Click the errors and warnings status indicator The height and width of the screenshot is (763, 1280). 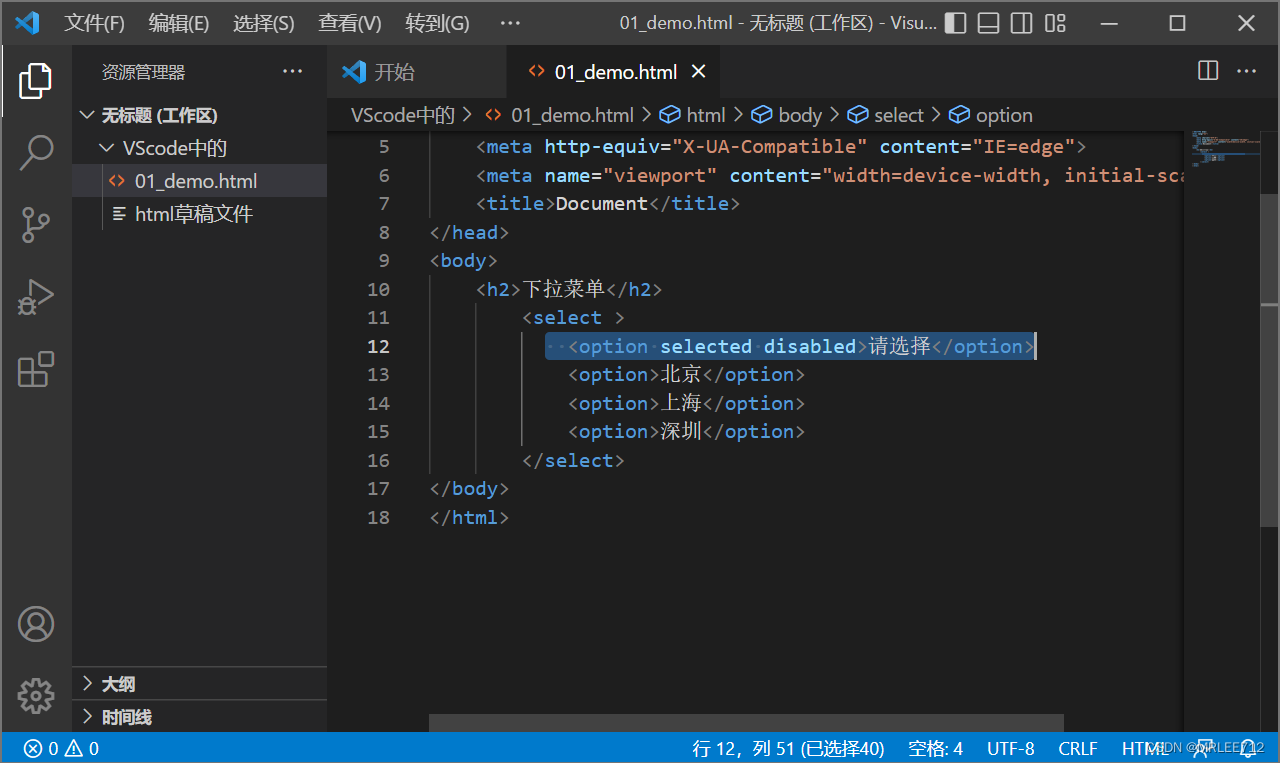pos(61,748)
